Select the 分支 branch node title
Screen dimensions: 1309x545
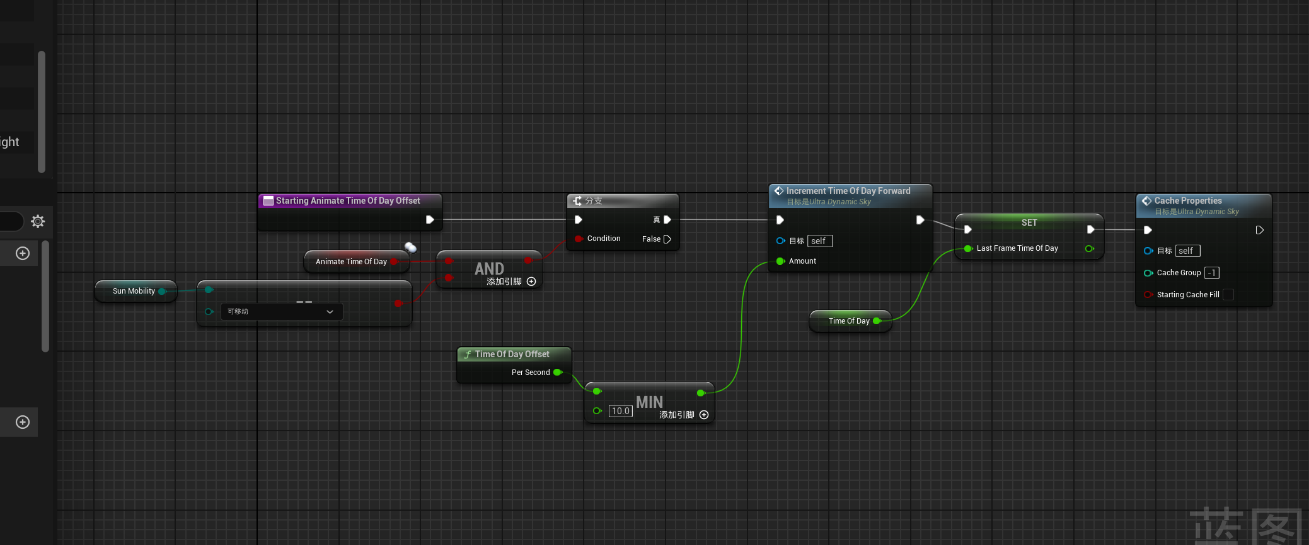tap(594, 201)
